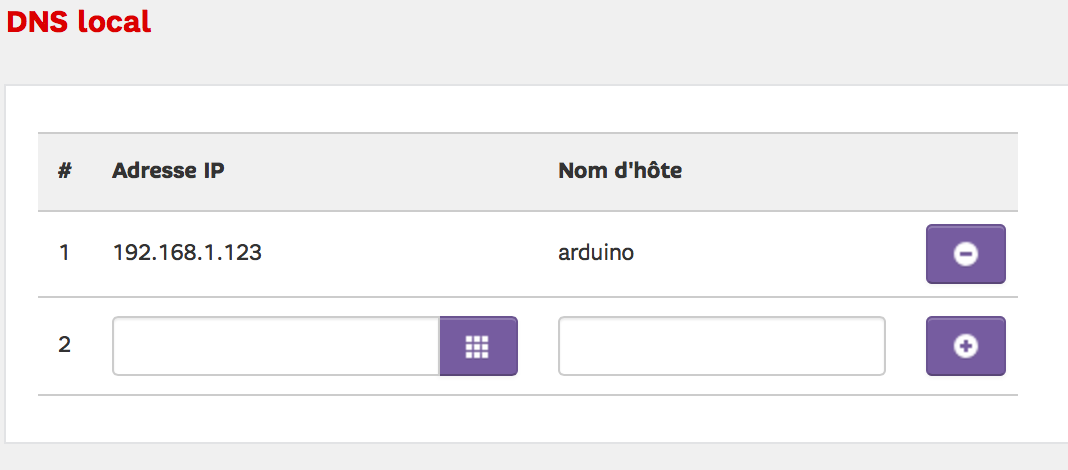Select the 192.168.1.123 address text

(x=187, y=253)
